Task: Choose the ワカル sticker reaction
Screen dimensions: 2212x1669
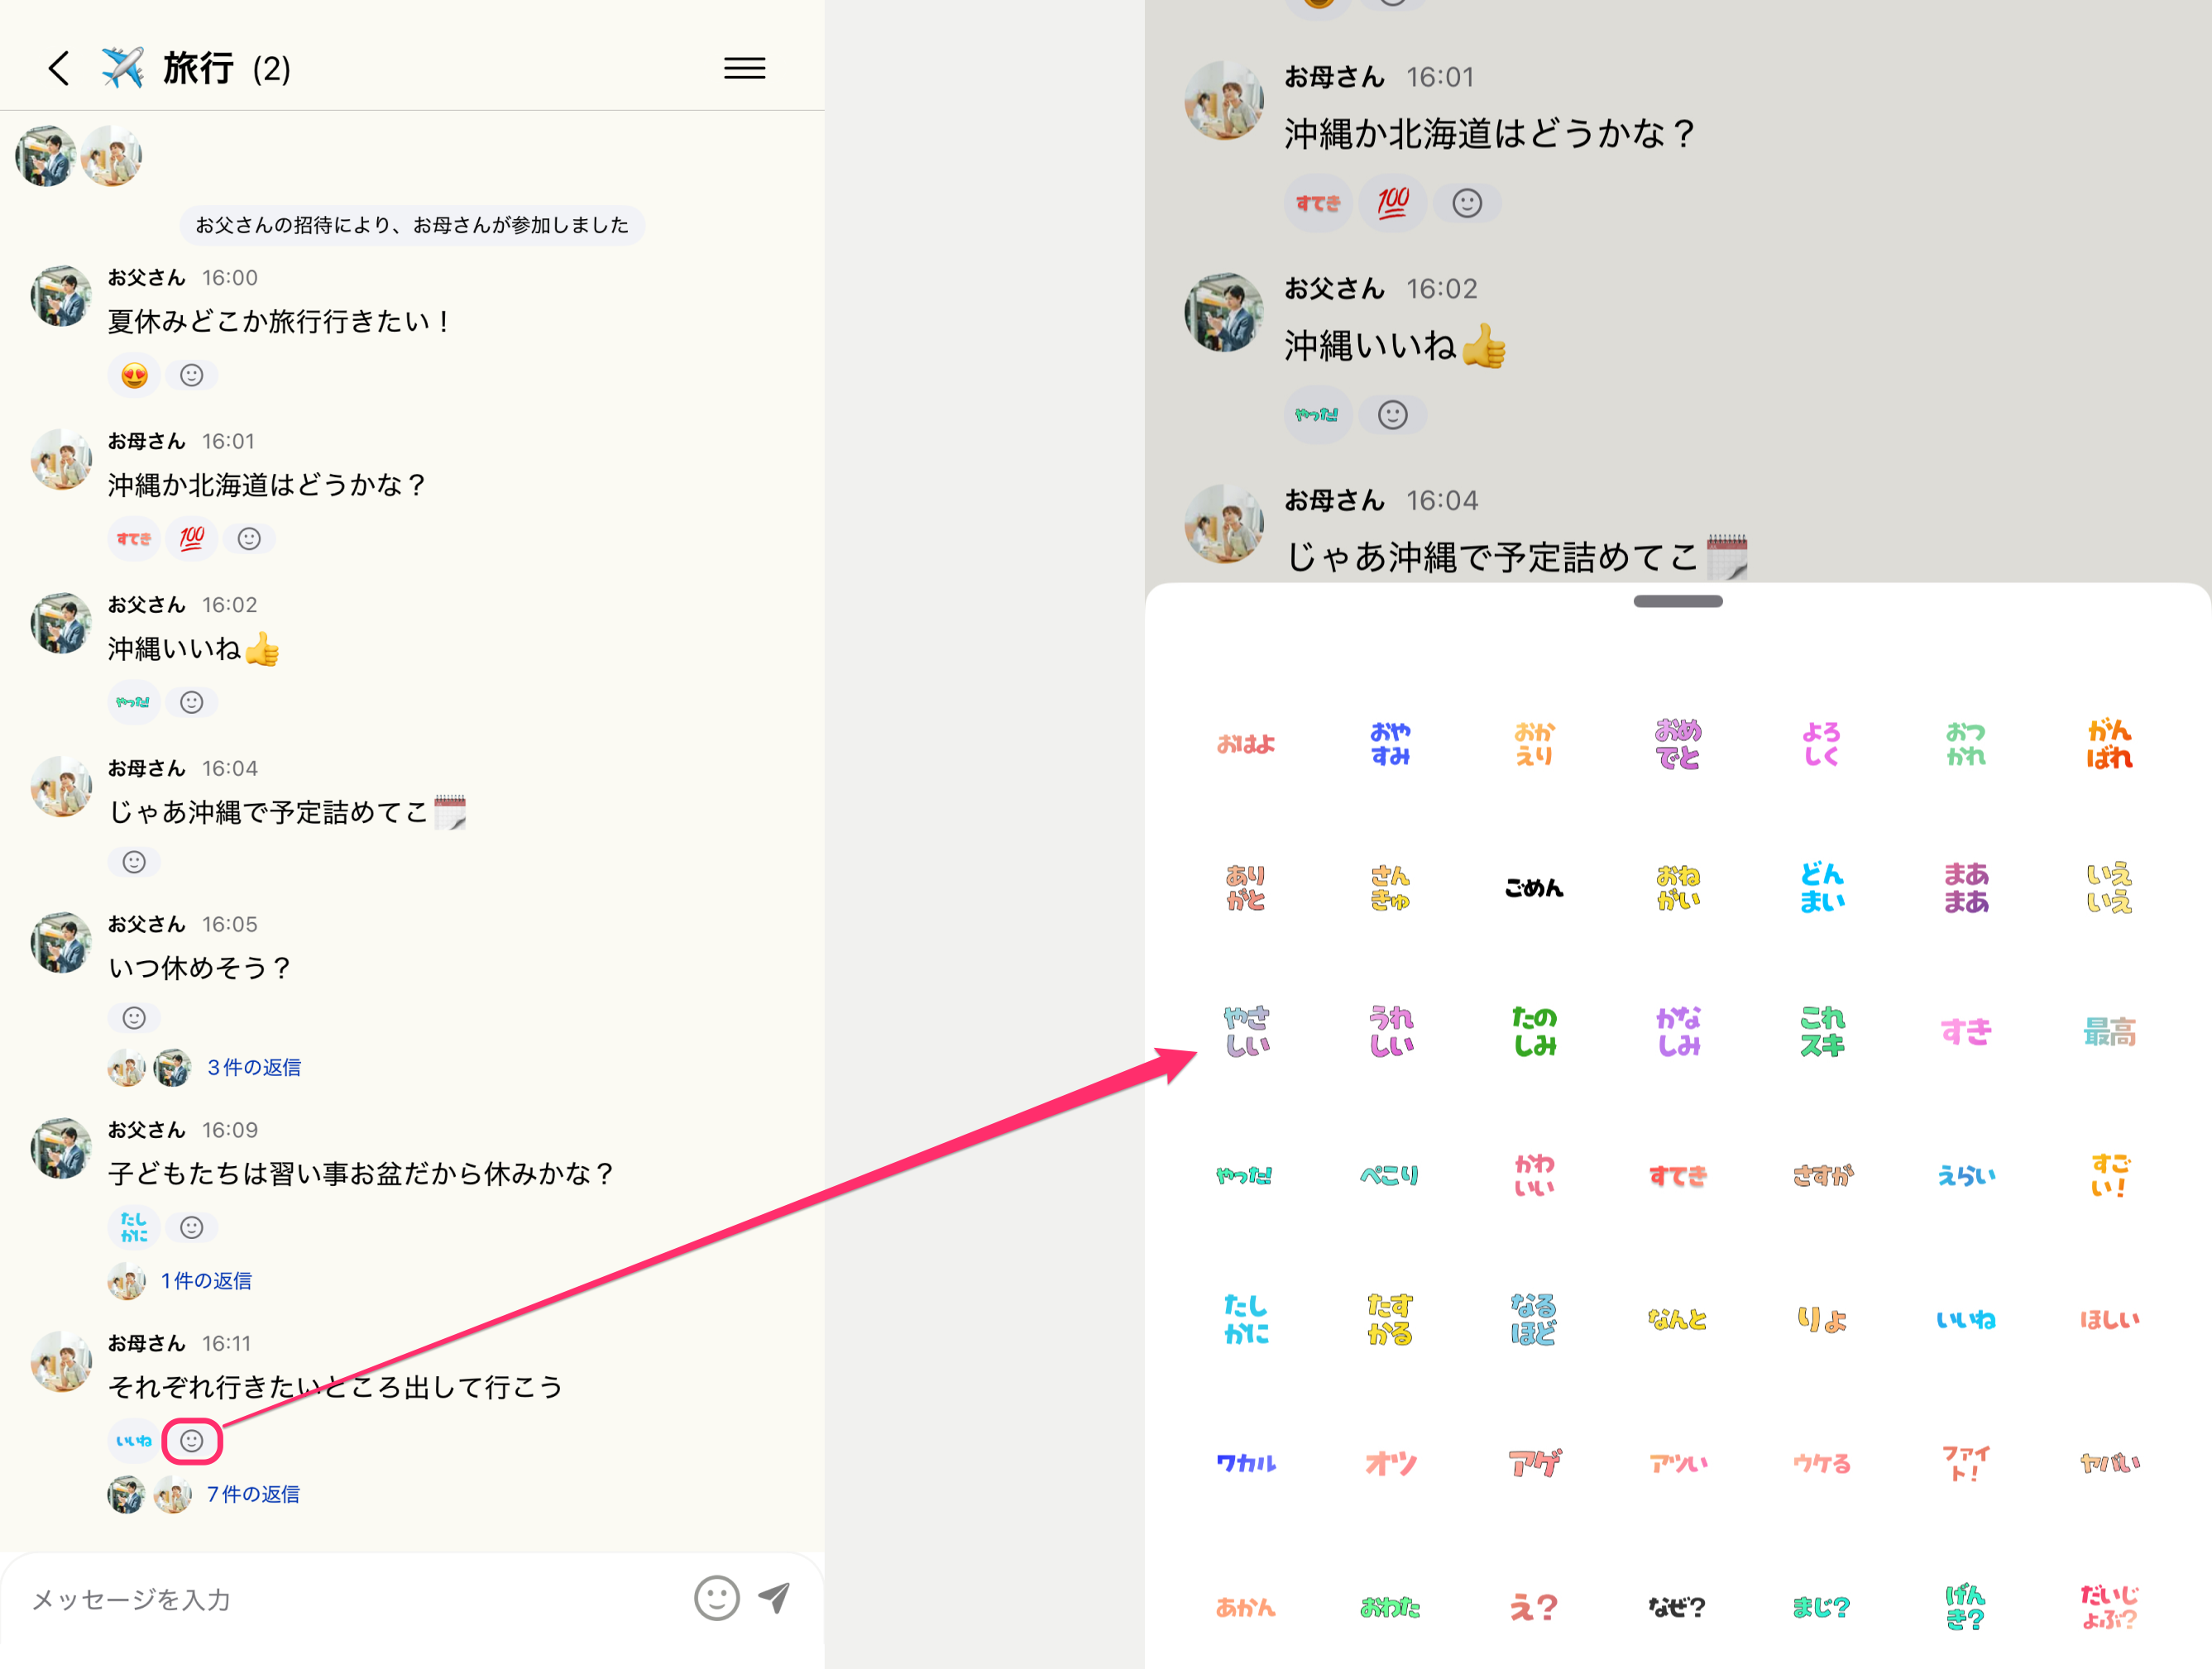Action: pos(1246,1464)
